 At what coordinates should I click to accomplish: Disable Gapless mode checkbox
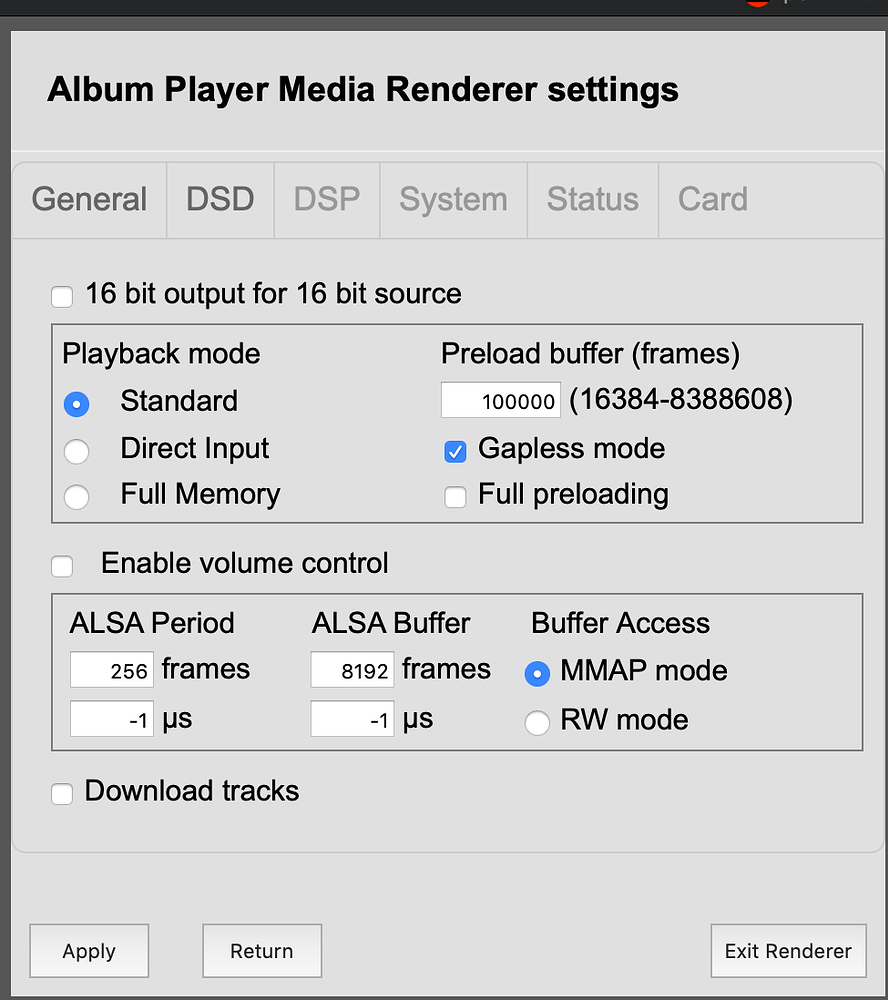455,451
